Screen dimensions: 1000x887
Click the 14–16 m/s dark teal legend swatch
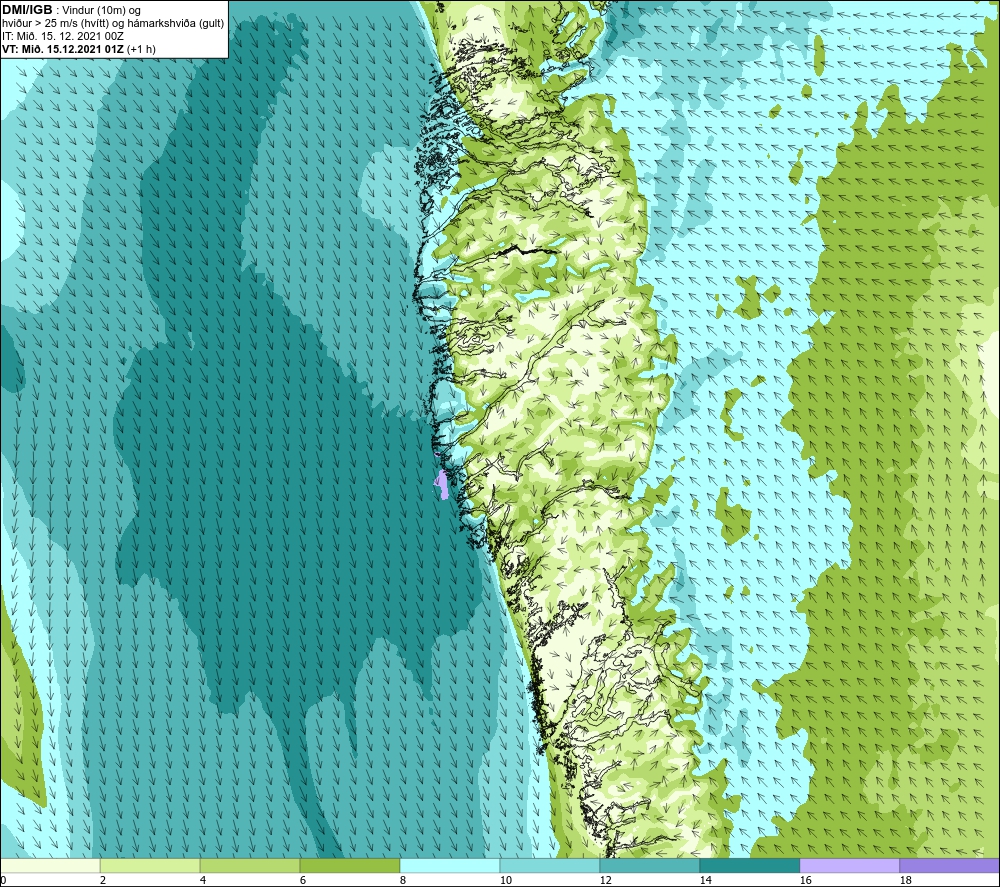[x=749, y=865]
